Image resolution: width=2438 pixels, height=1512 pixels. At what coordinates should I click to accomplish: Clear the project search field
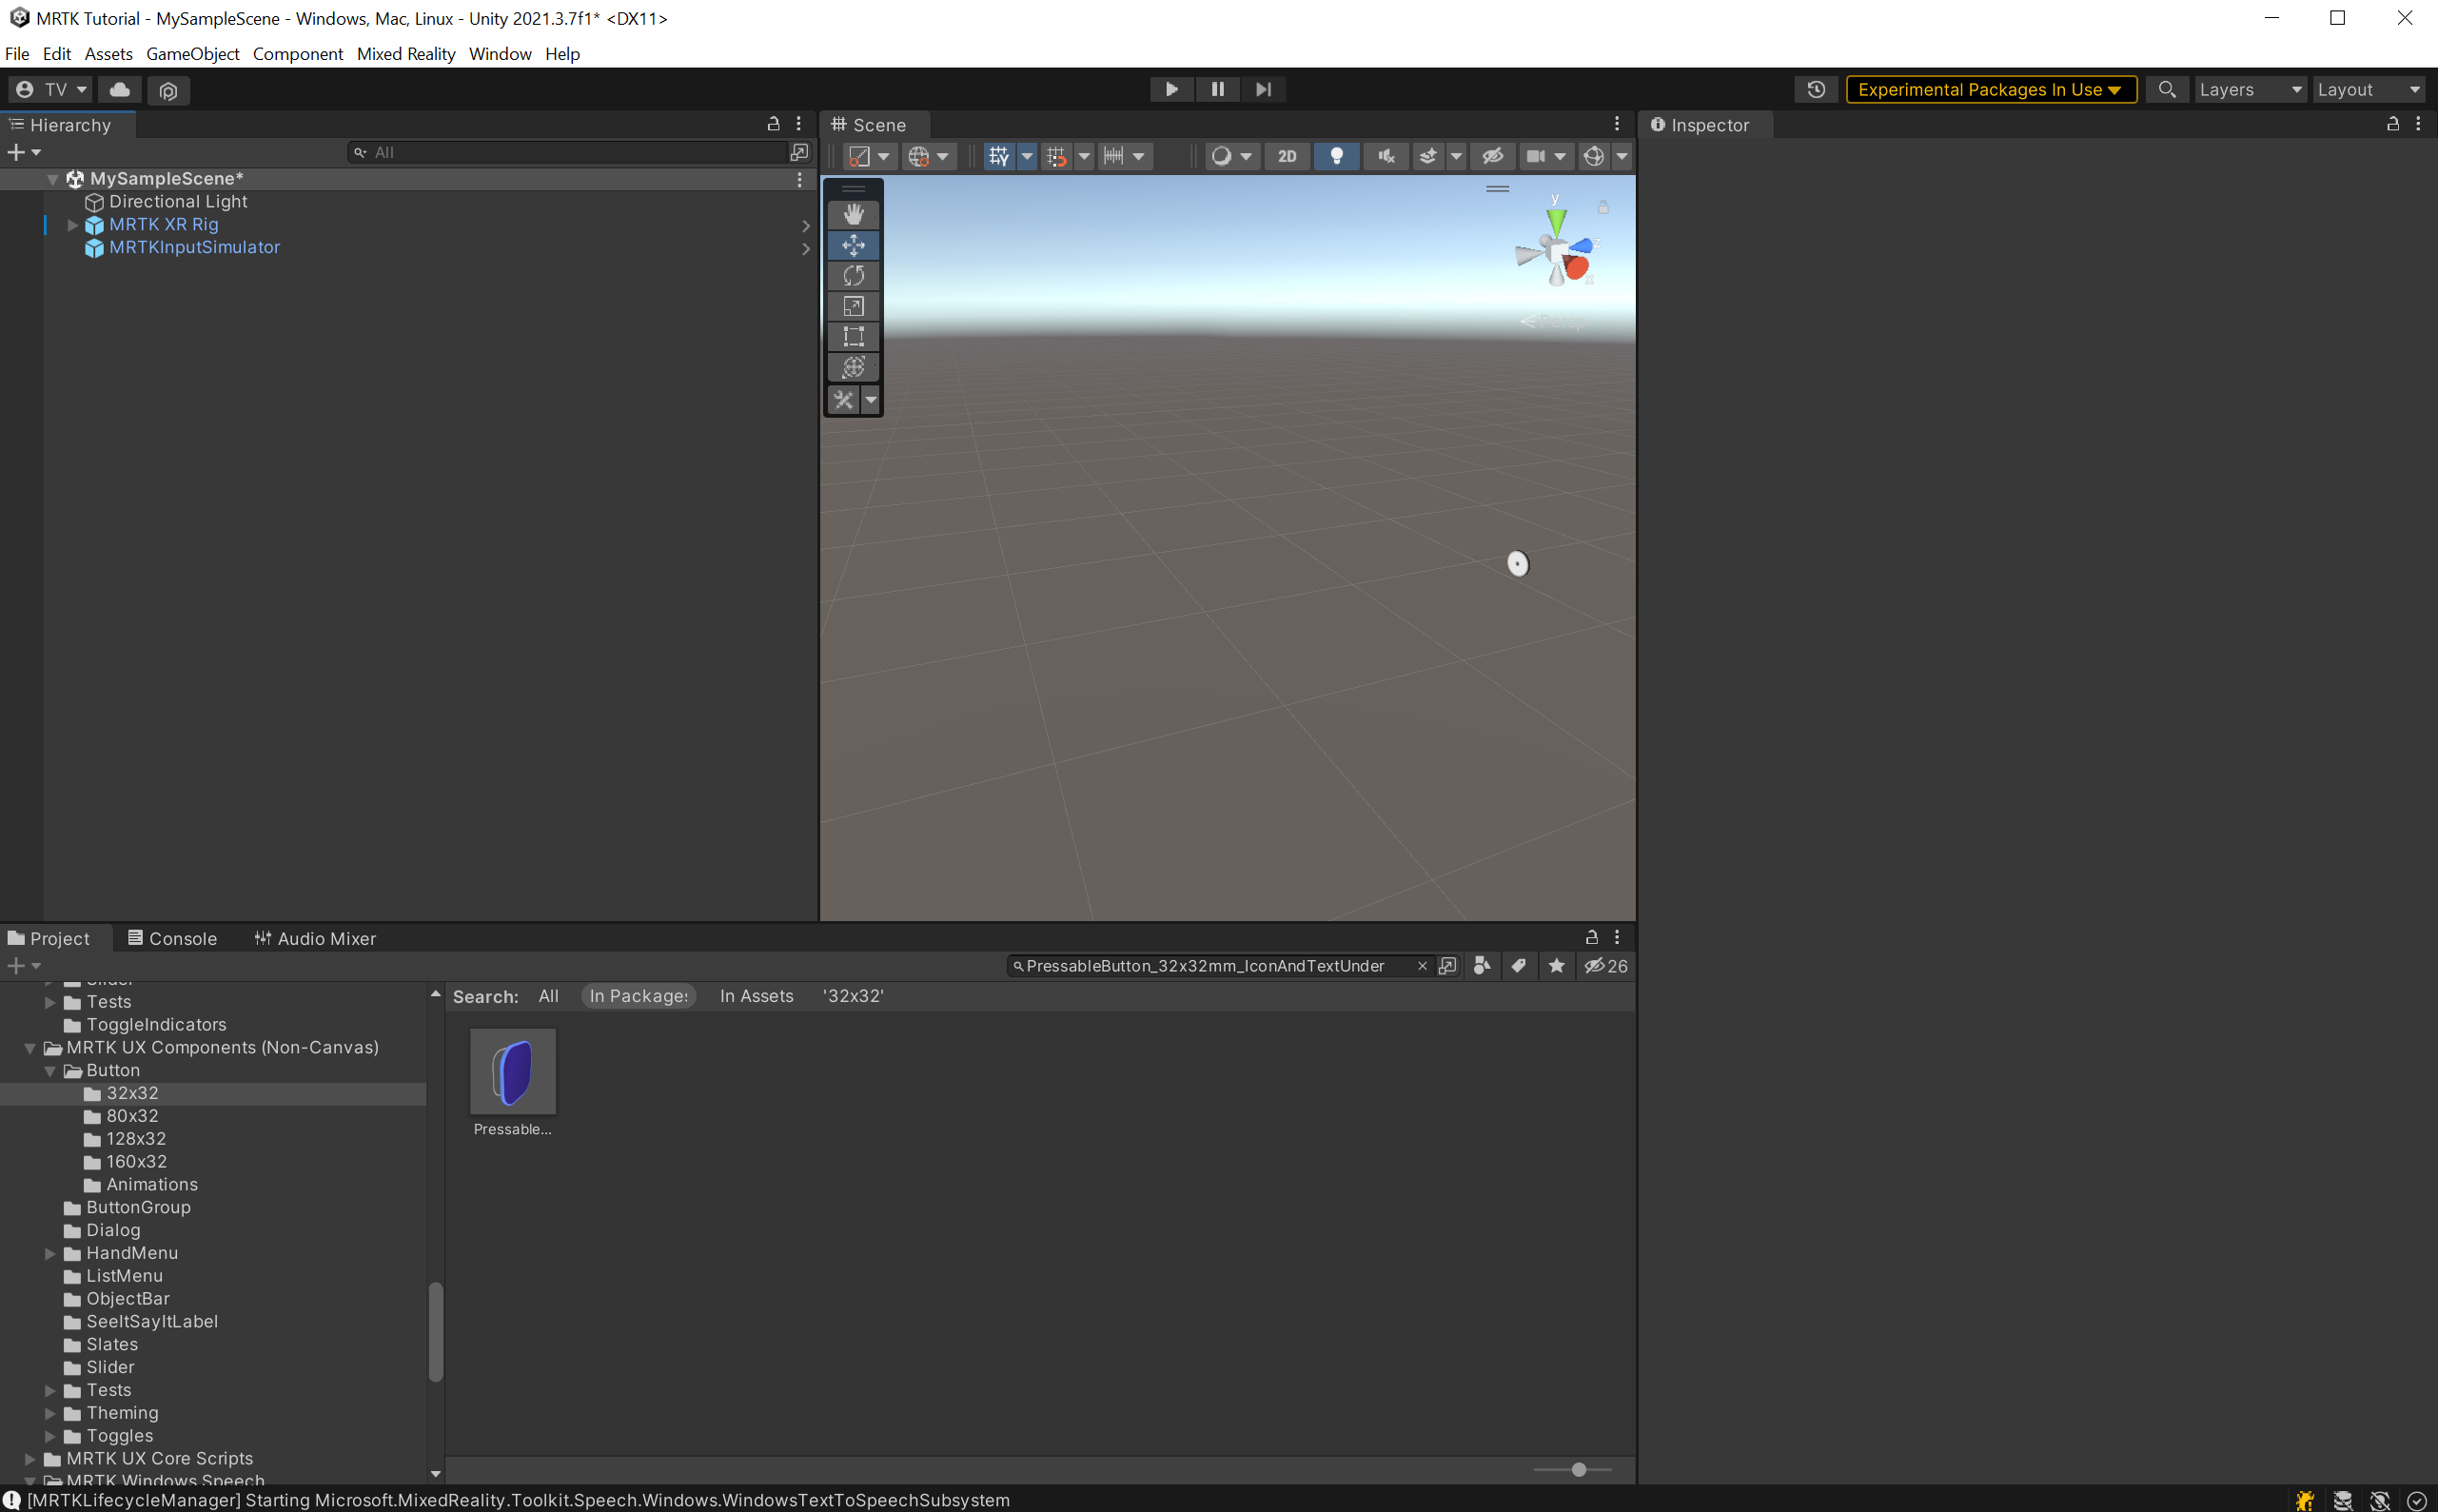[1422, 966]
